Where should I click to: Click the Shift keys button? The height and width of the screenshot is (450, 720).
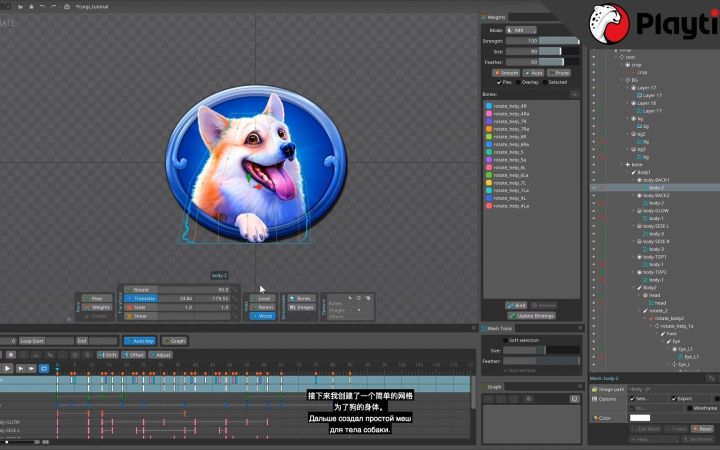107,355
